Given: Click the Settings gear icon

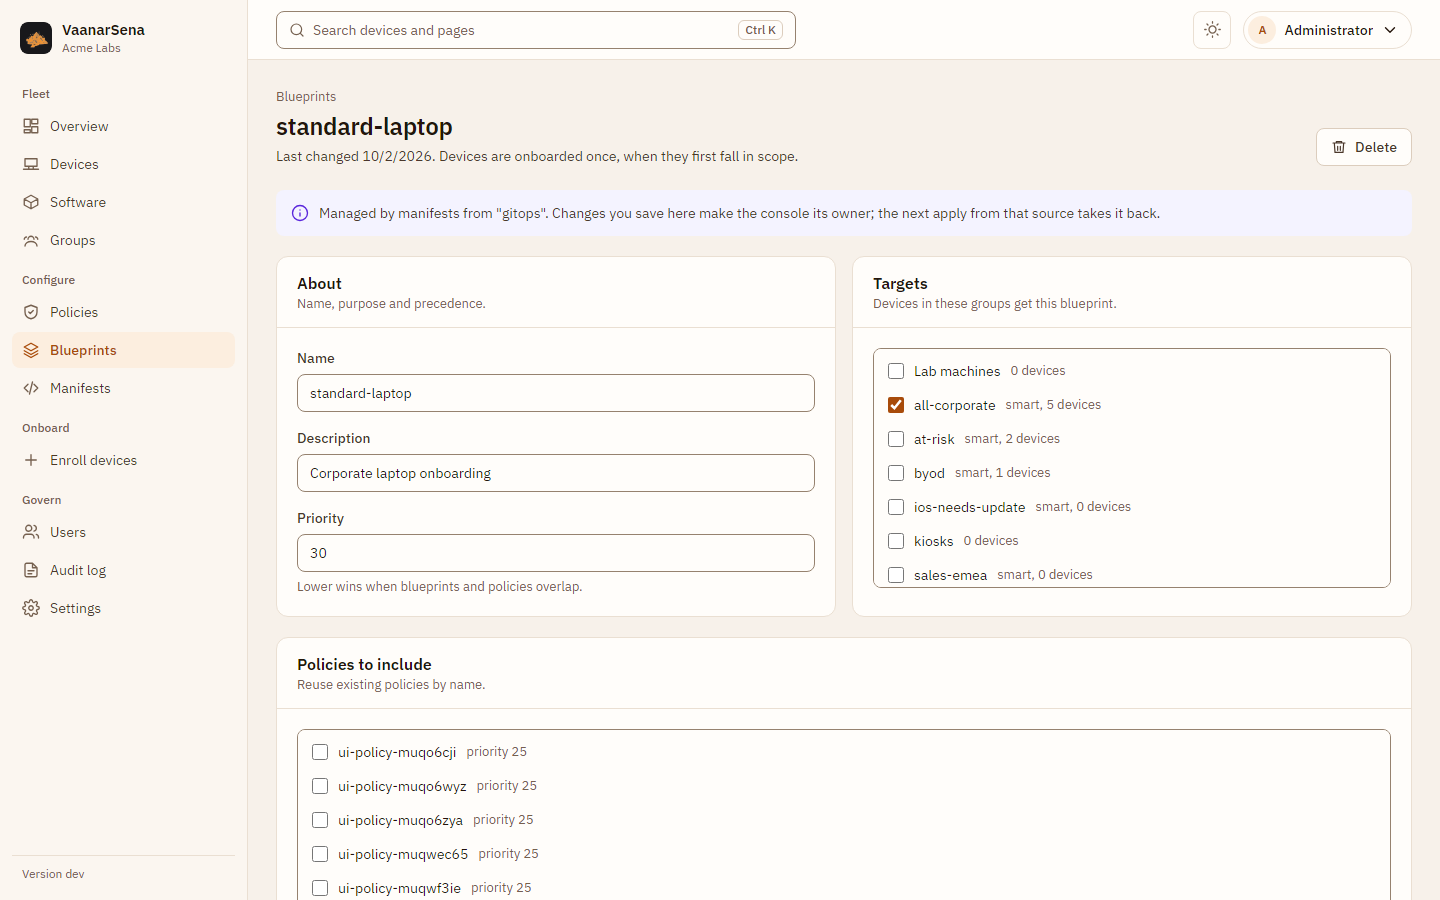Looking at the screenshot, I should (x=31, y=608).
